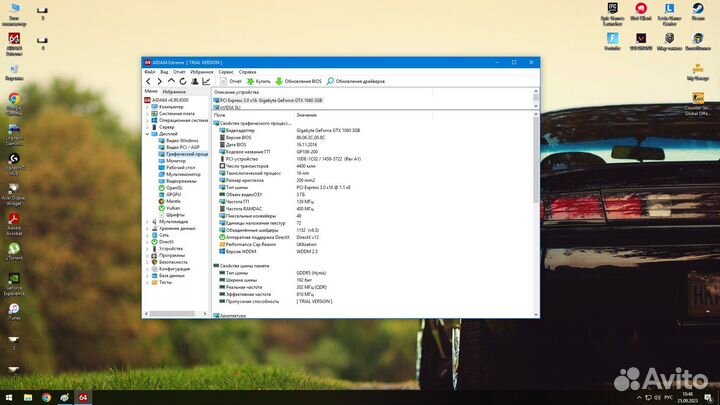The height and width of the screenshot is (405, 720).
Task: Open the user icon in AIDA64 toolbar
Action: tap(195, 81)
